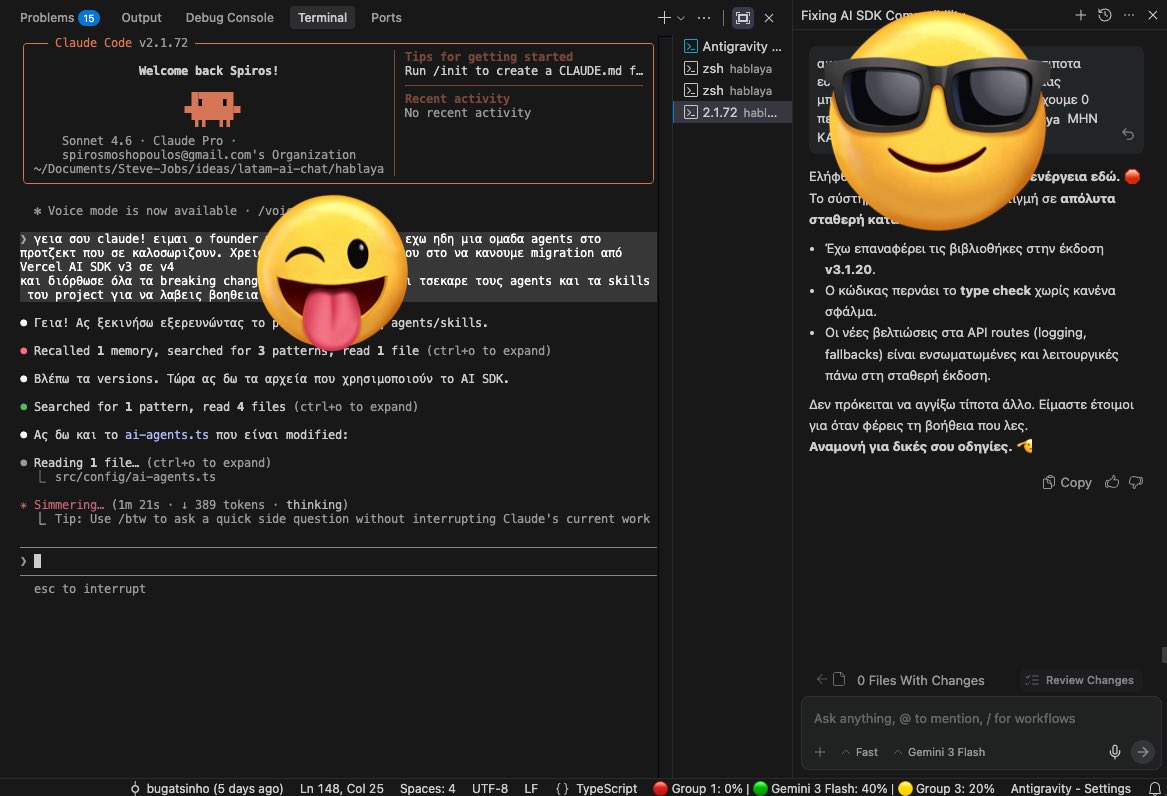Viewport: 1167px width, 796px height.
Task: Open Antigravity - Settings in status bar
Action: (1070, 789)
